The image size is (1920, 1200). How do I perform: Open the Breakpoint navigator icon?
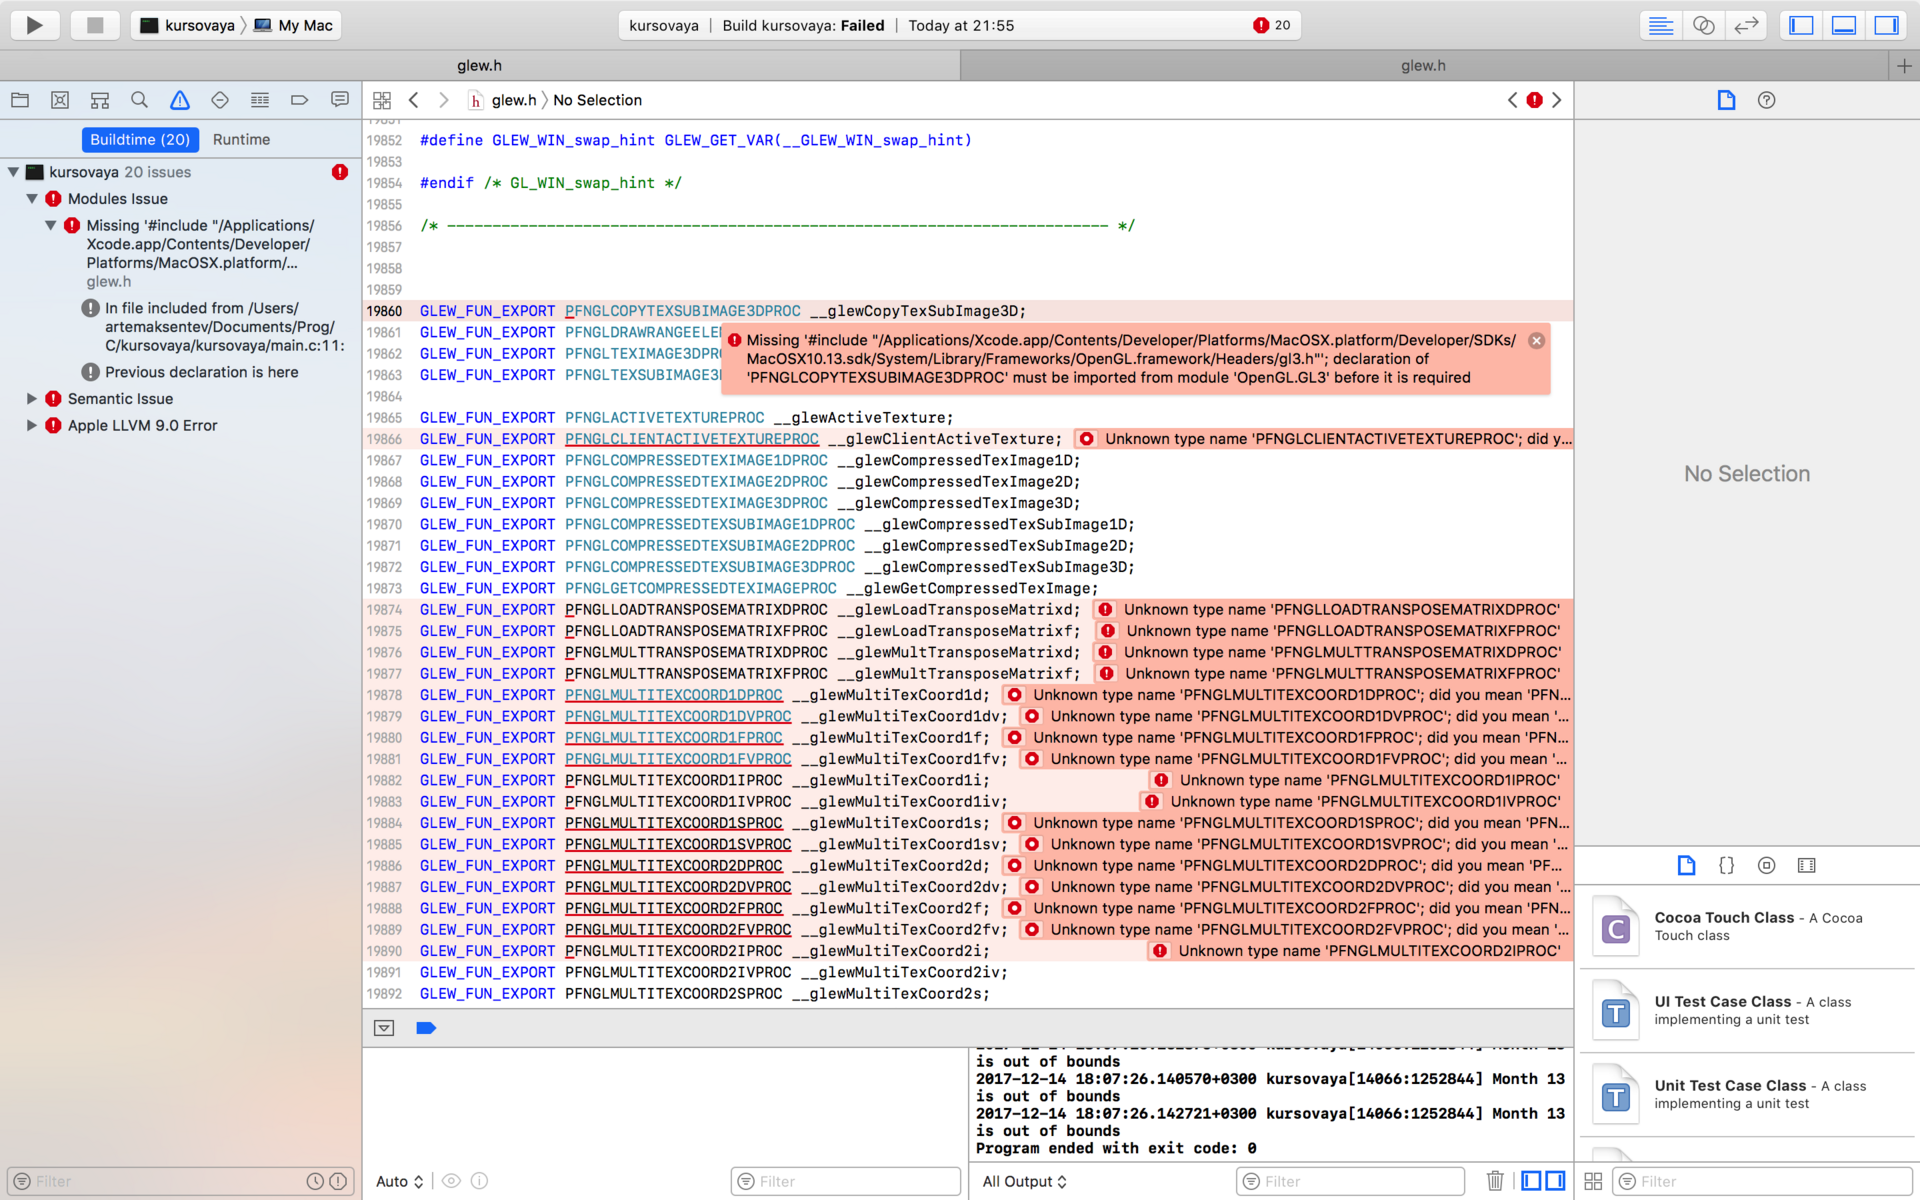299,100
